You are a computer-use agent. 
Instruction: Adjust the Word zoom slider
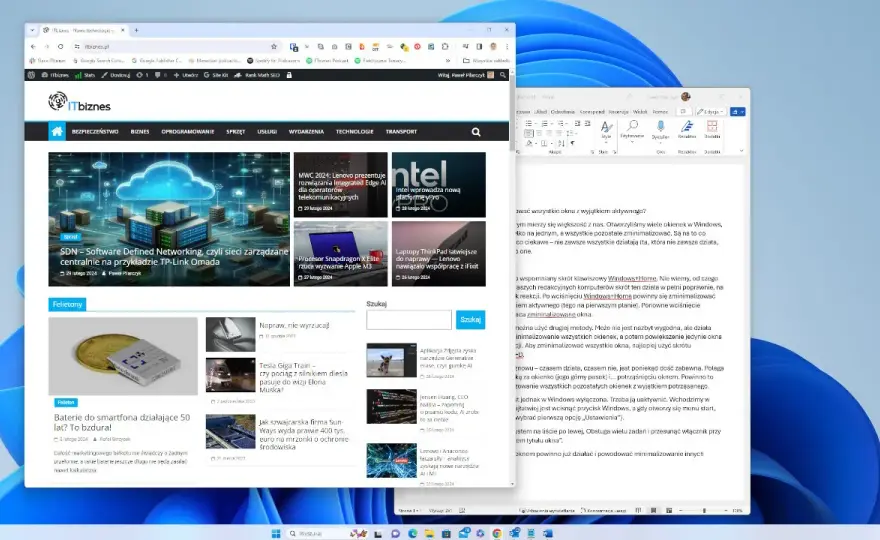[704, 511]
